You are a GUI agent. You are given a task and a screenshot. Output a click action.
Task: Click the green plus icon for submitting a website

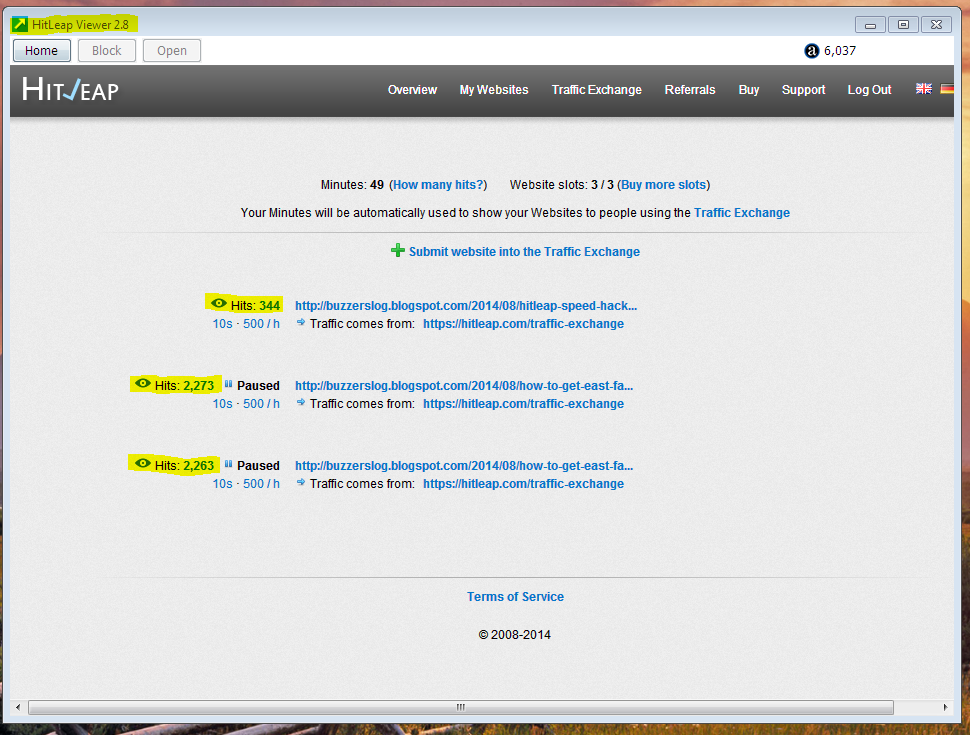[x=398, y=251]
